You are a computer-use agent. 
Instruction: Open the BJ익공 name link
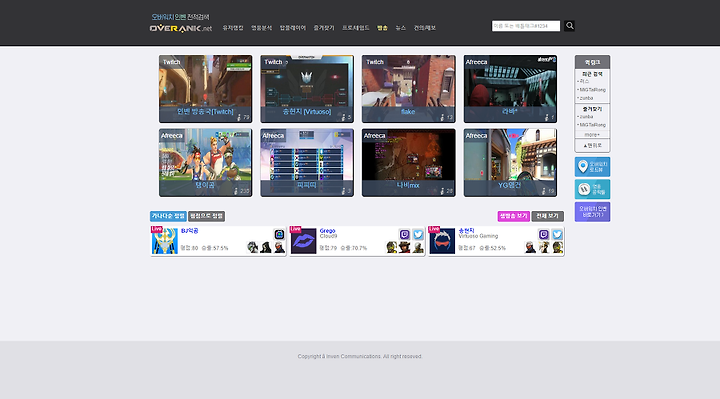click(189, 230)
